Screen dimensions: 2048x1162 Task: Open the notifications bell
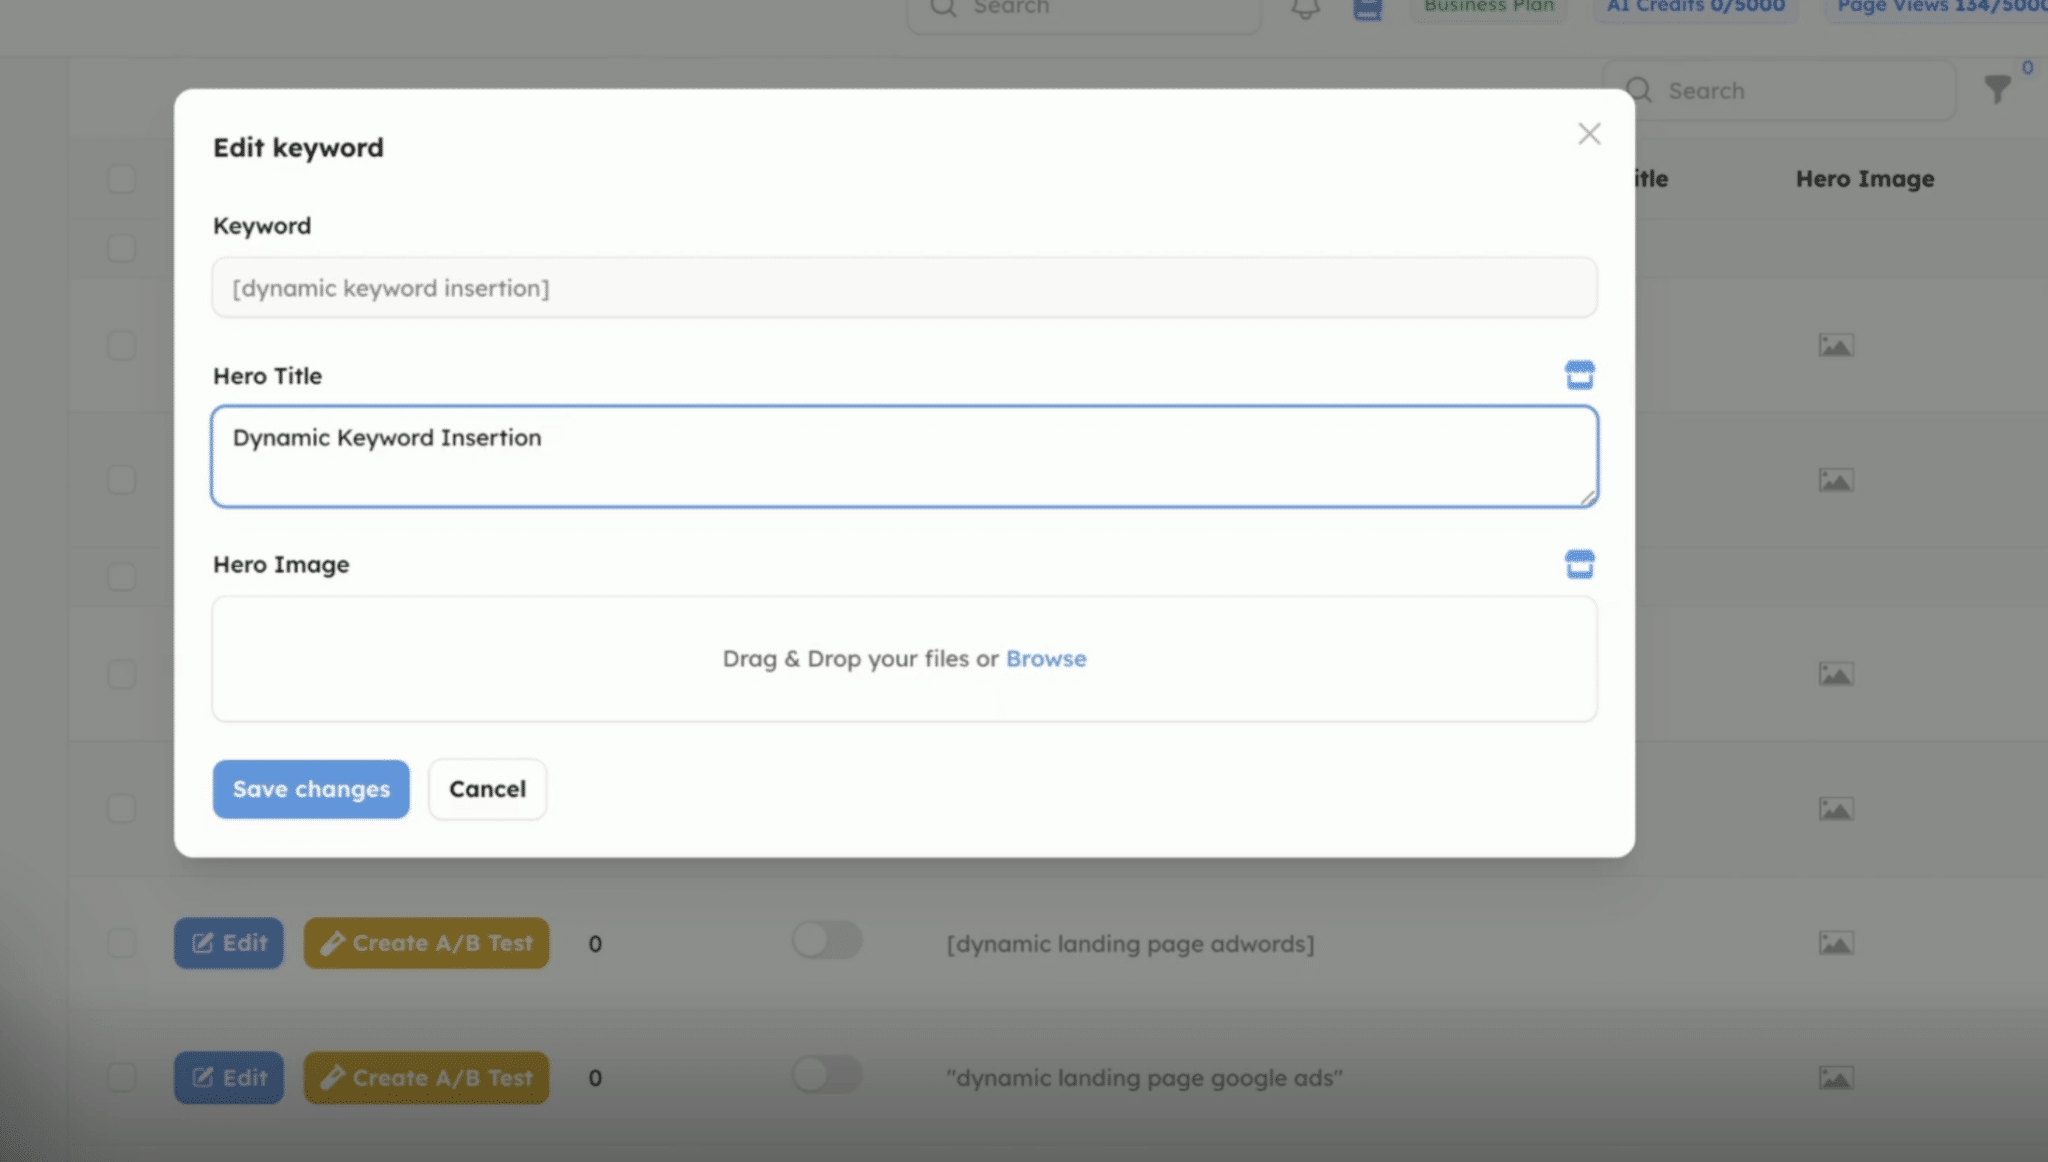coord(1305,9)
